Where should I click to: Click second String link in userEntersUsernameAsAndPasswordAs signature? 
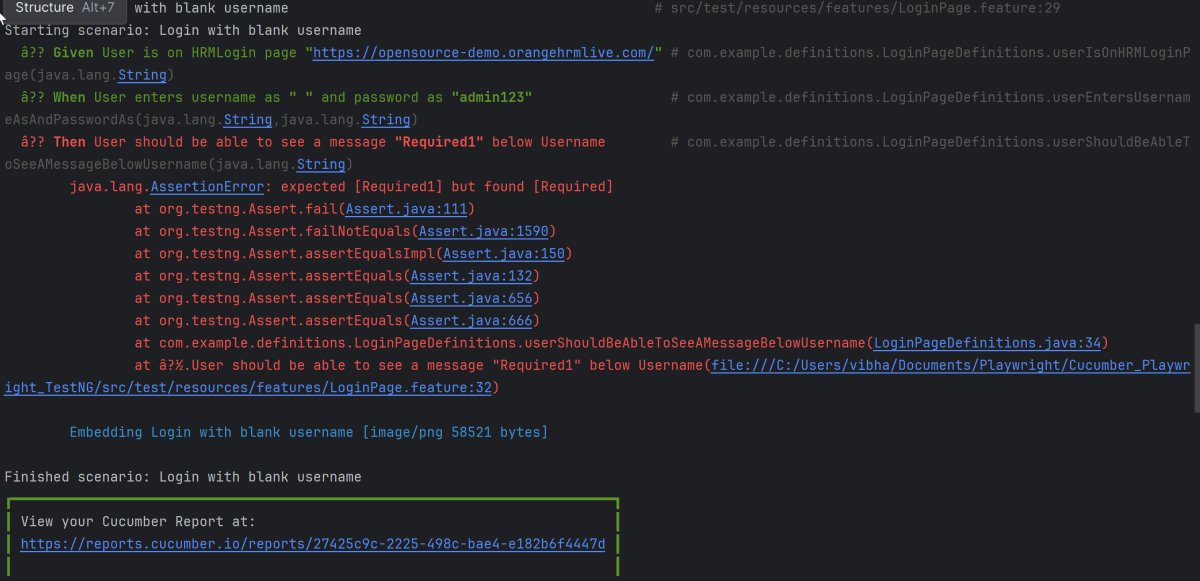click(x=385, y=120)
